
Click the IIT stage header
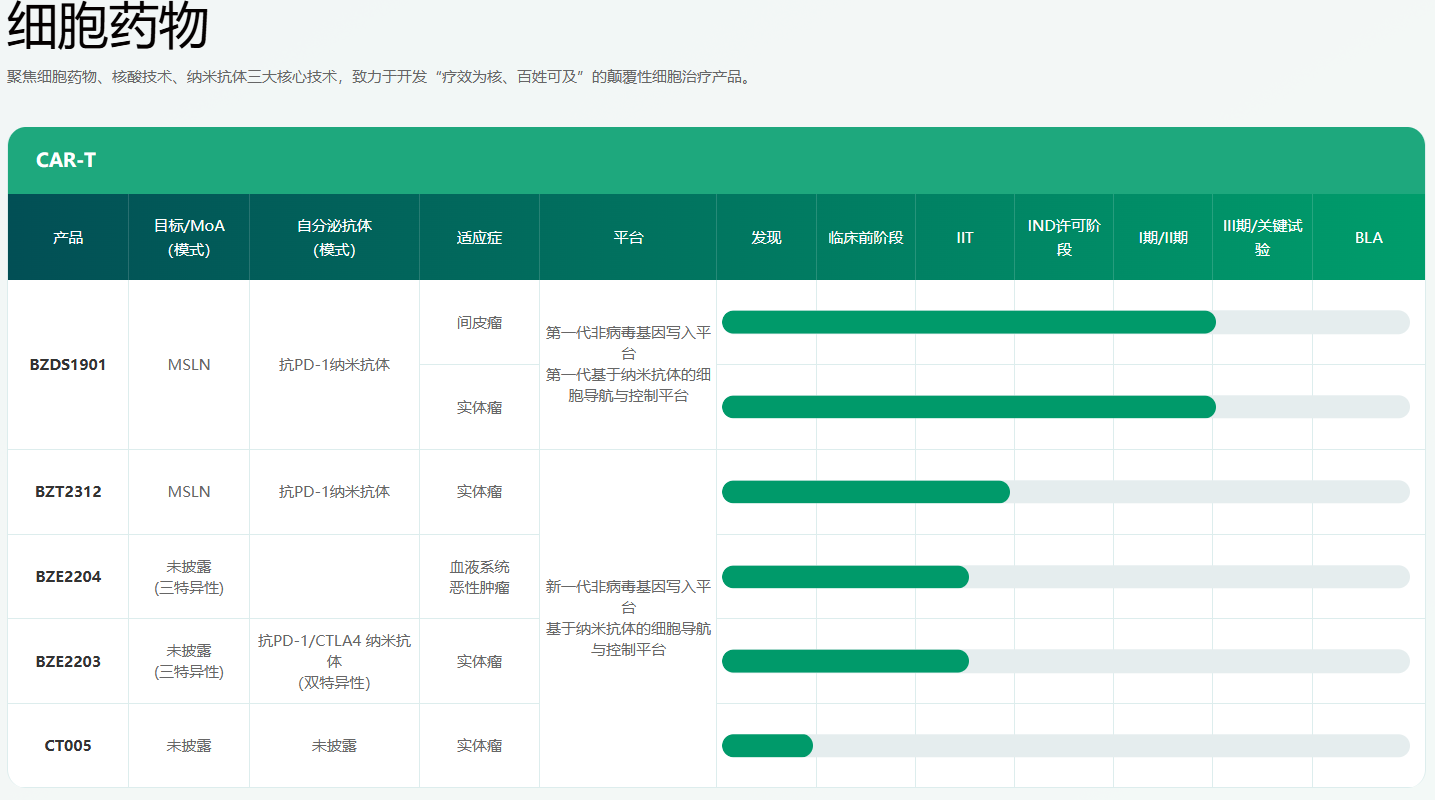click(964, 238)
